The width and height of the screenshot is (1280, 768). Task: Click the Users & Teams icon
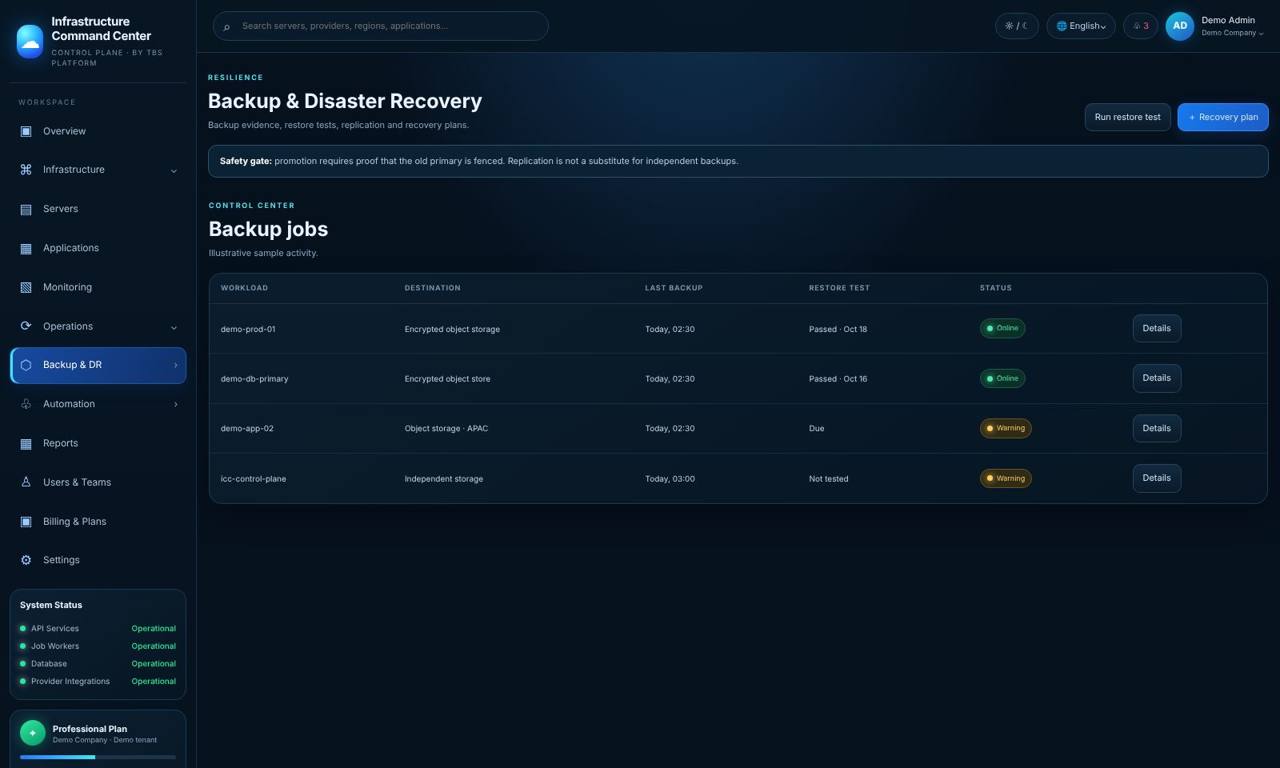point(26,482)
